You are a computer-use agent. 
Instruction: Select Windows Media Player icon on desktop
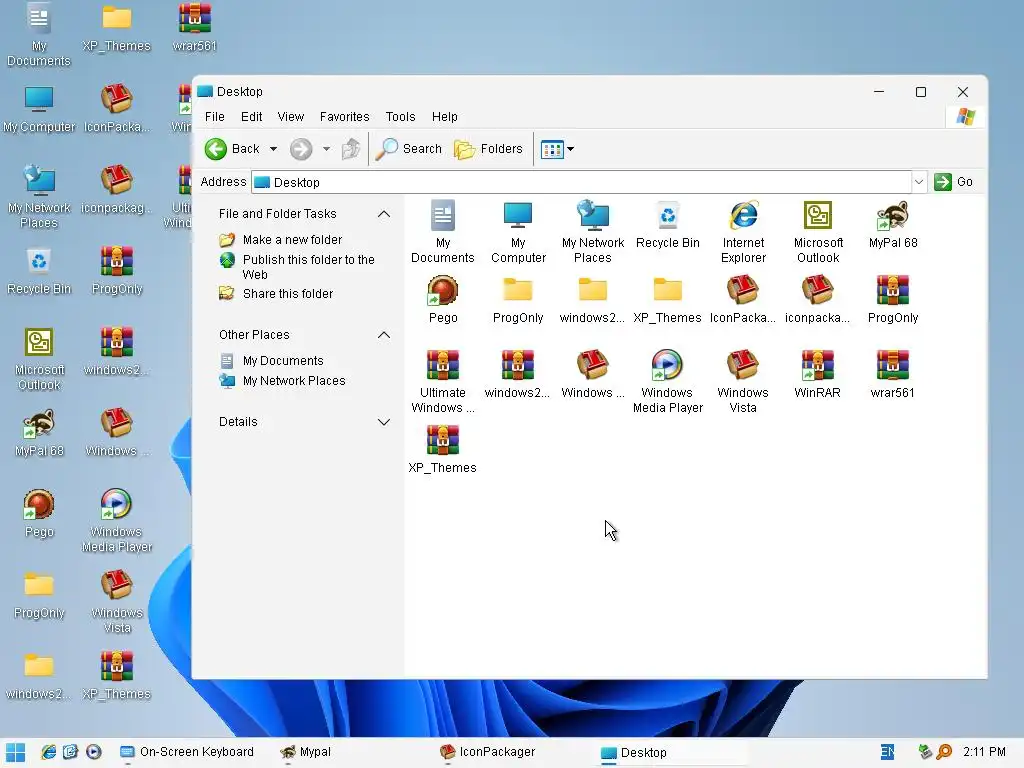coord(116,520)
